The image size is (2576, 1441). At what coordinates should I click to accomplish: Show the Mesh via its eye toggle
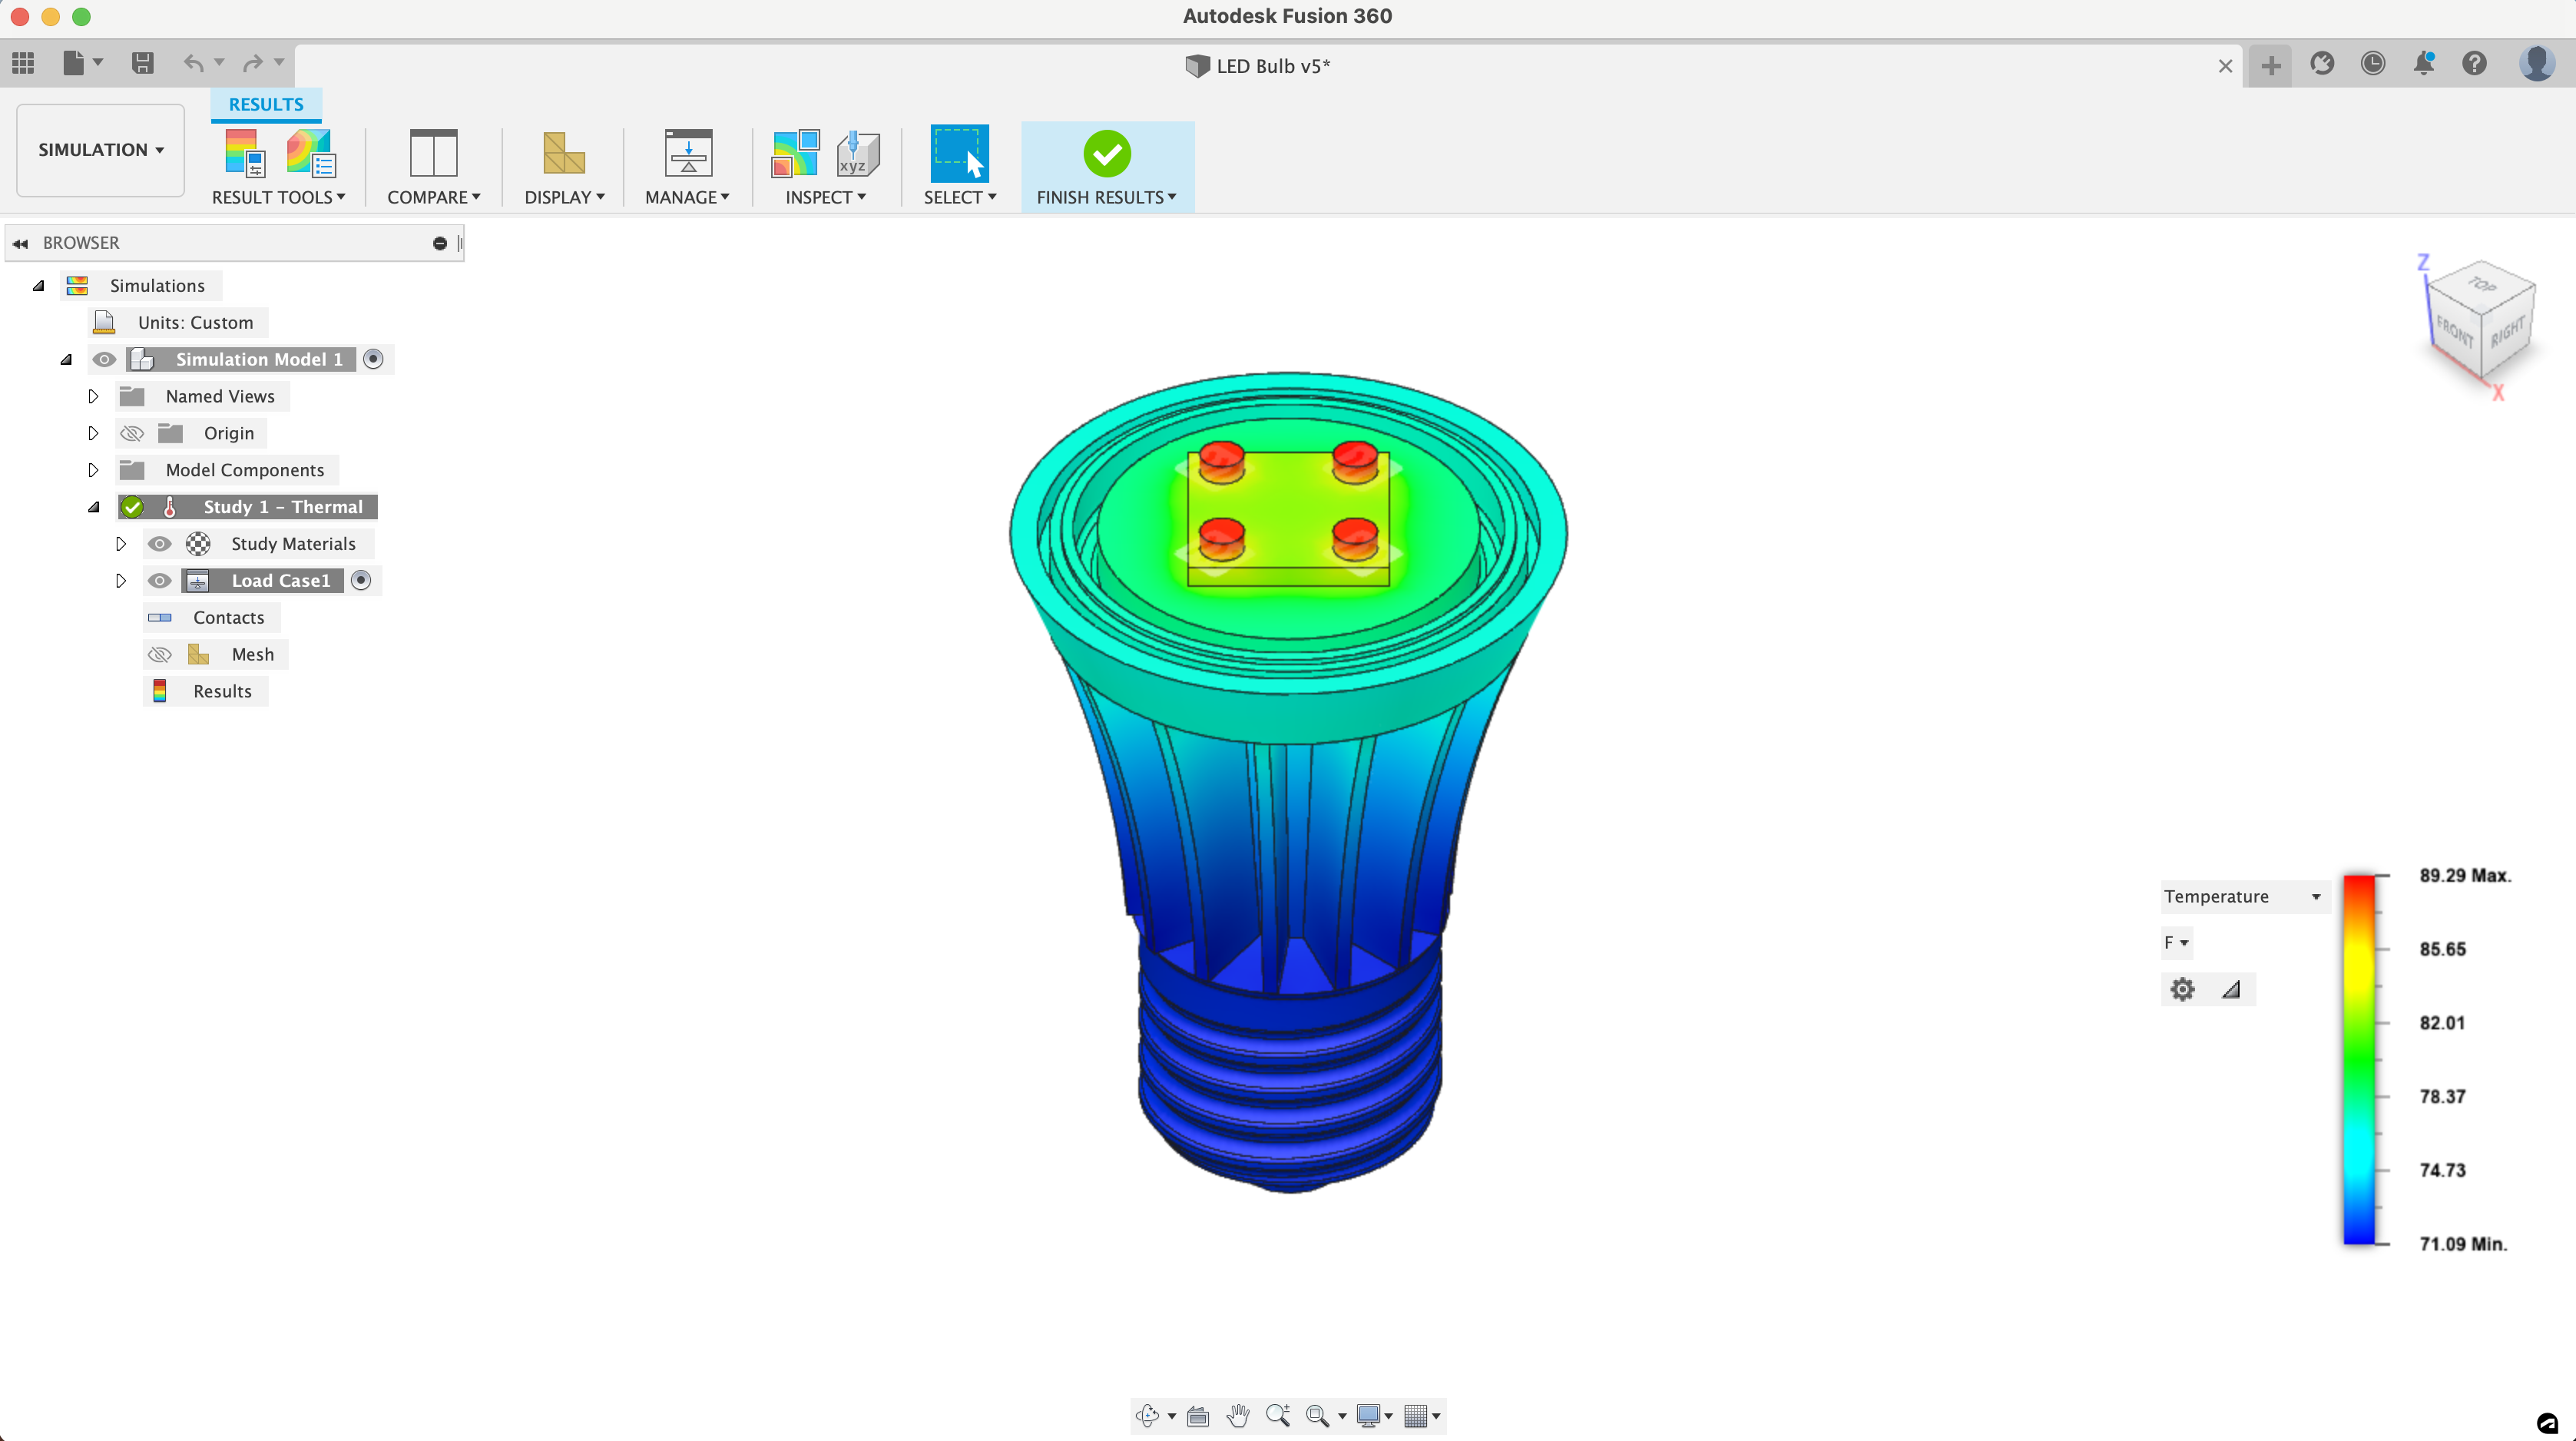[x=159, y=655]
